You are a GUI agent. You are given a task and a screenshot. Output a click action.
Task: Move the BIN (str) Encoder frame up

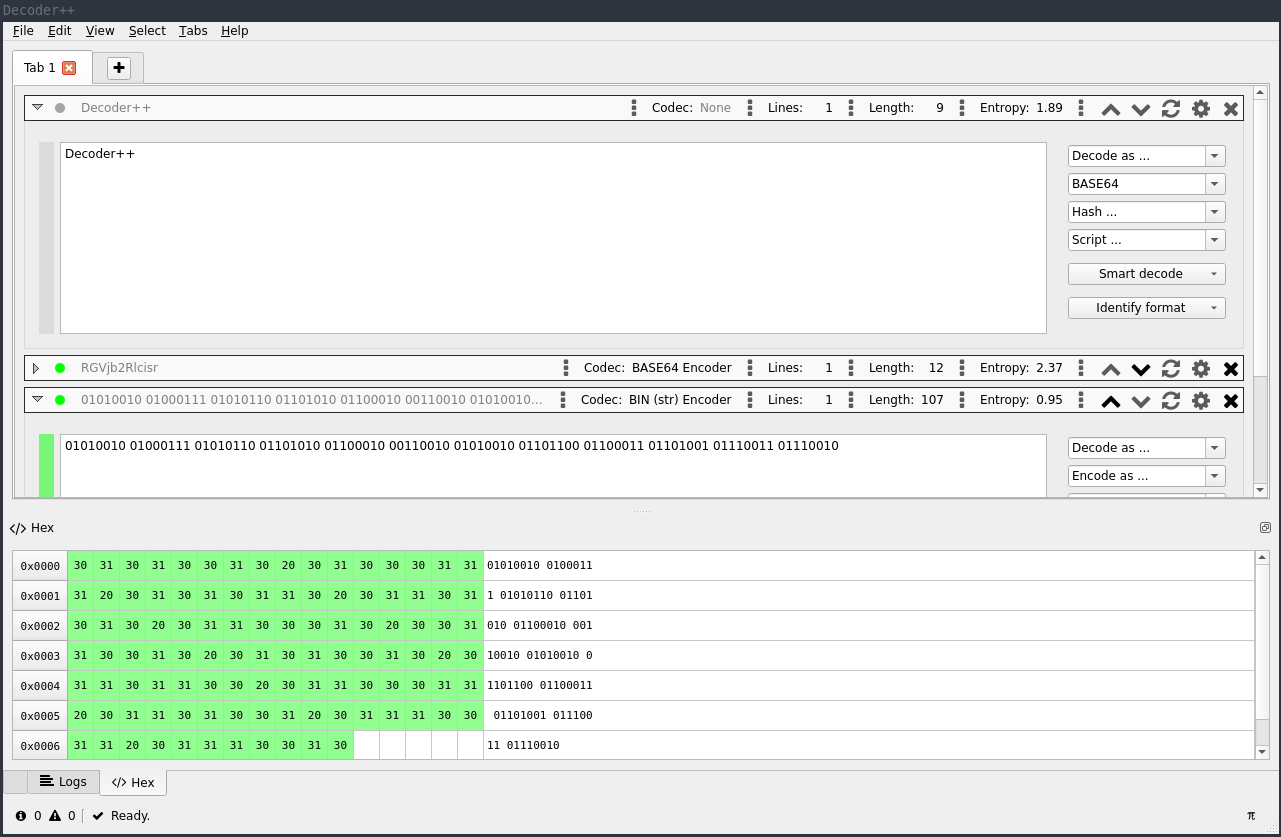tap(1110, 400)
